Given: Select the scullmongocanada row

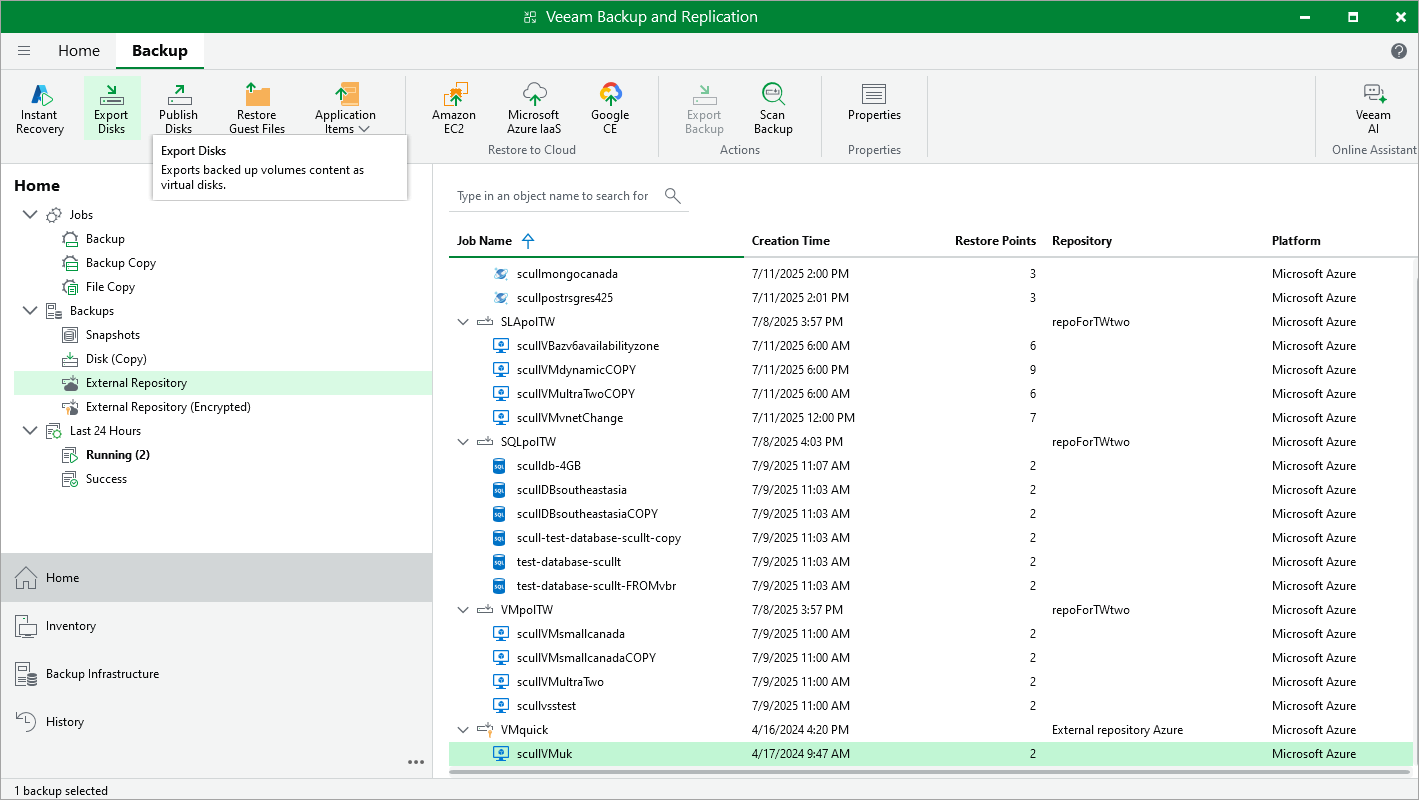Looking at the screenshot, I should pos(931,274).
